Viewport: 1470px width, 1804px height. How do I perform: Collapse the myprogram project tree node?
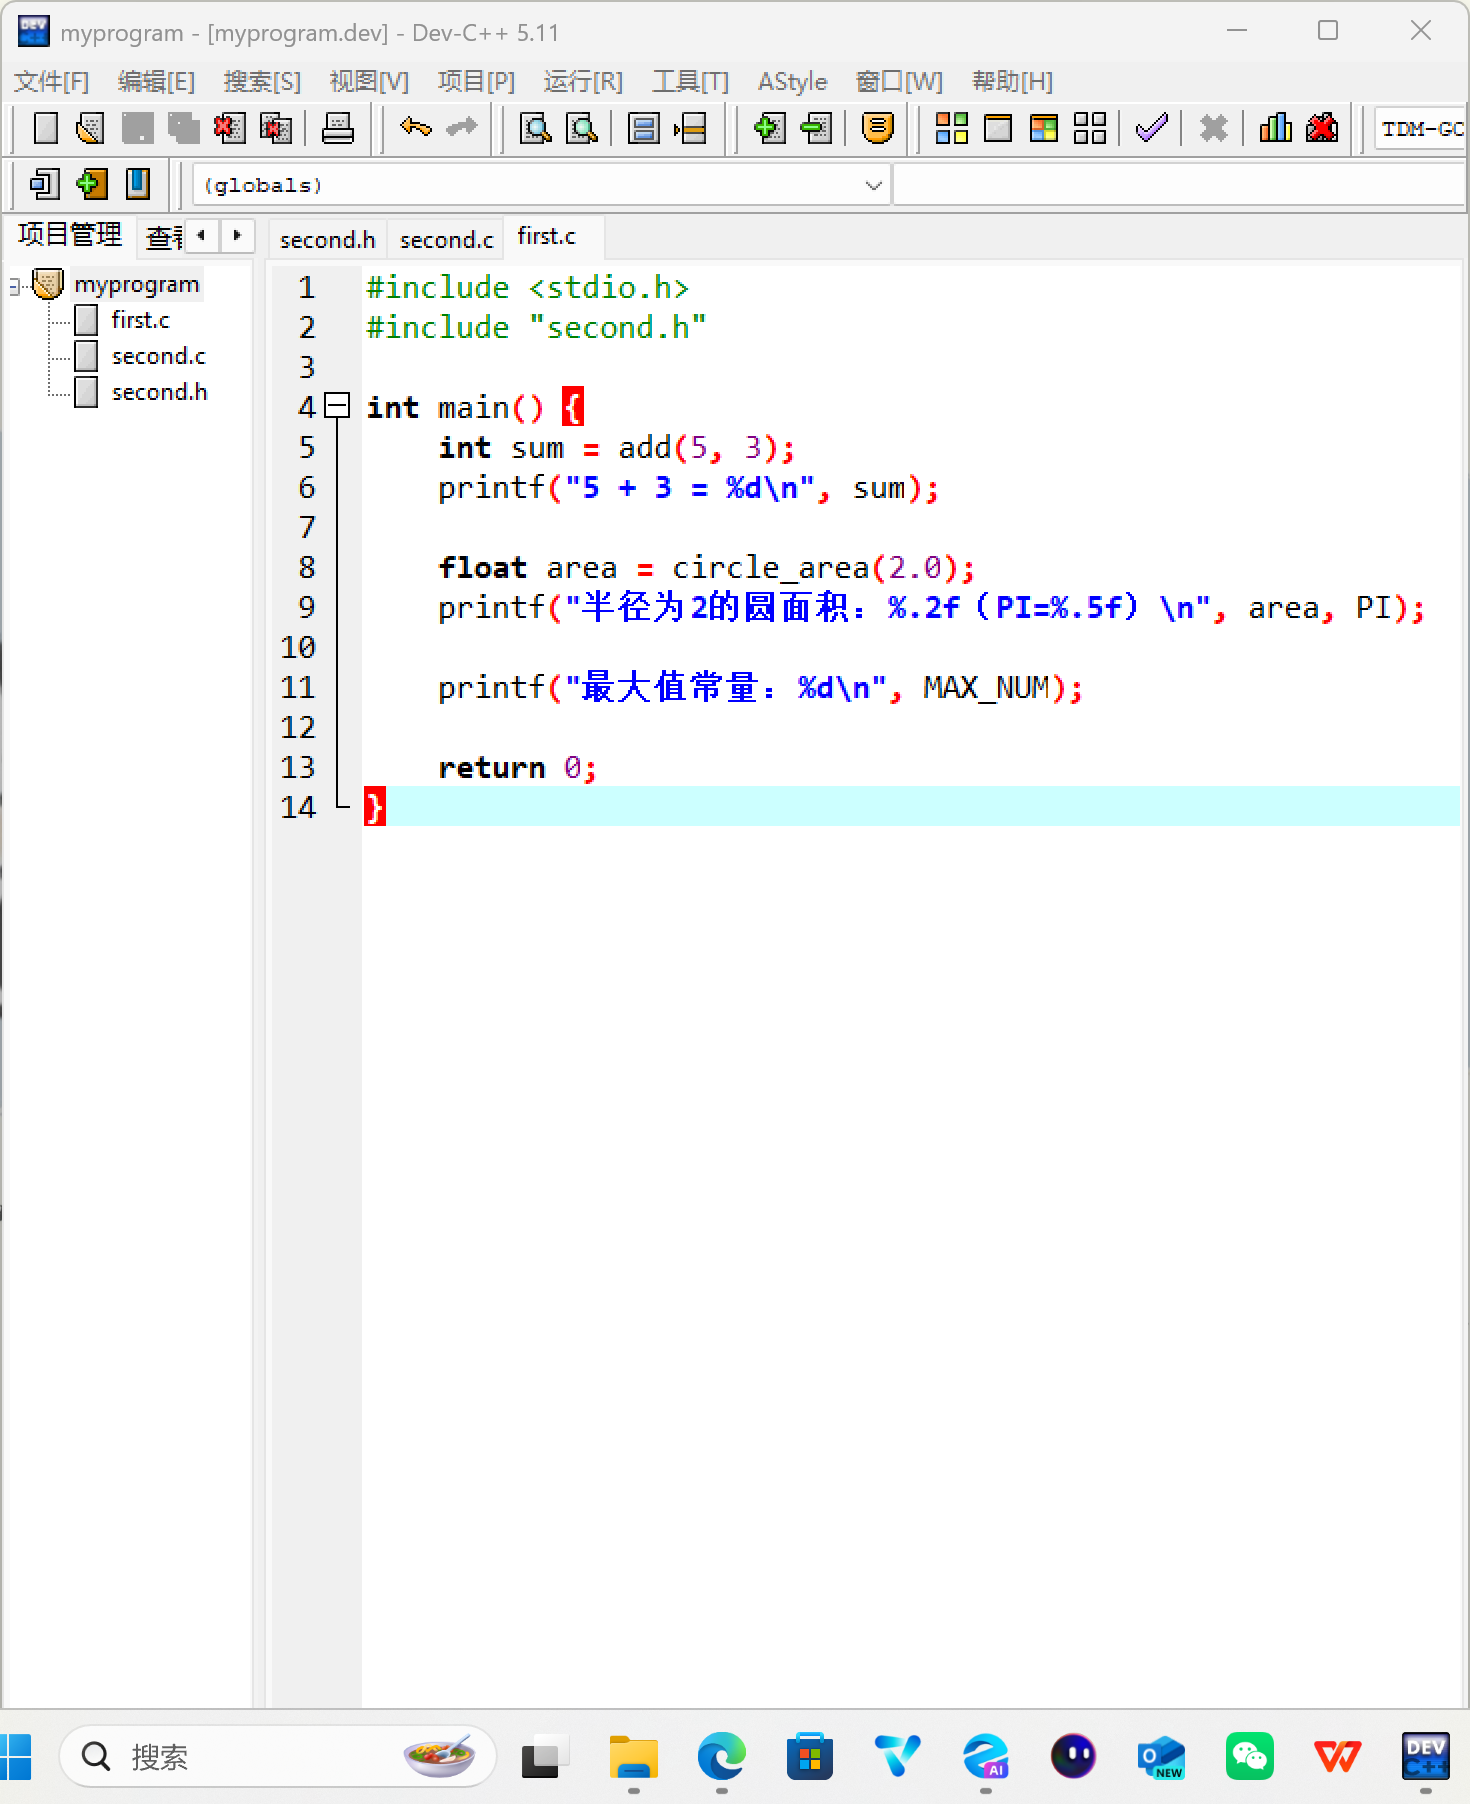16,287
